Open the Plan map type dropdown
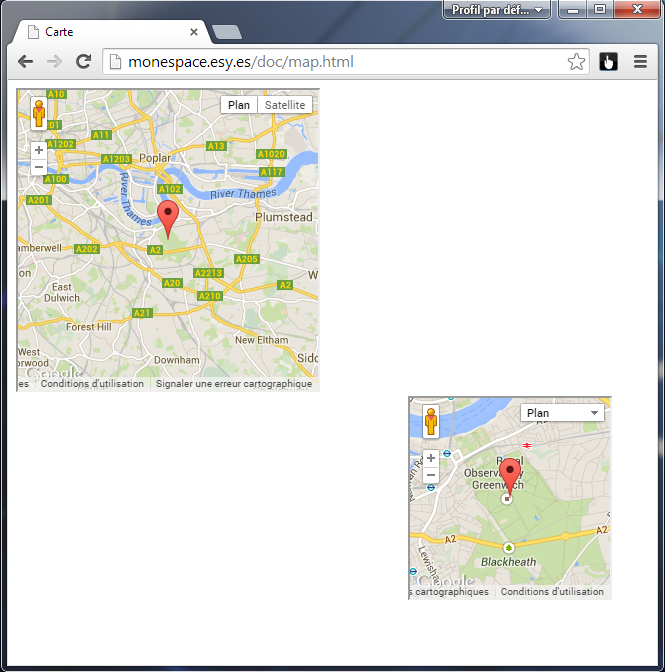665x672 pixels. coord(562,413)
